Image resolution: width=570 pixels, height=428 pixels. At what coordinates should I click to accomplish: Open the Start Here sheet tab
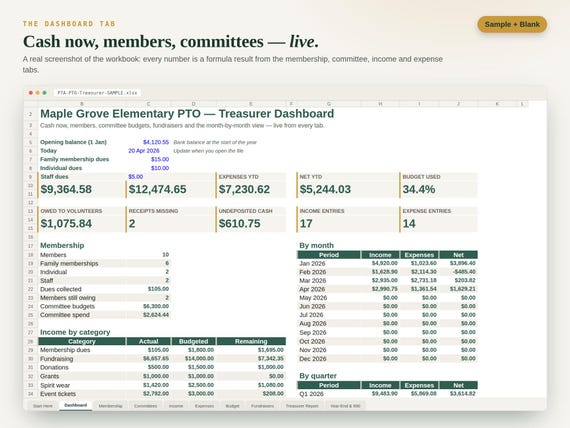tap(43, 406)
